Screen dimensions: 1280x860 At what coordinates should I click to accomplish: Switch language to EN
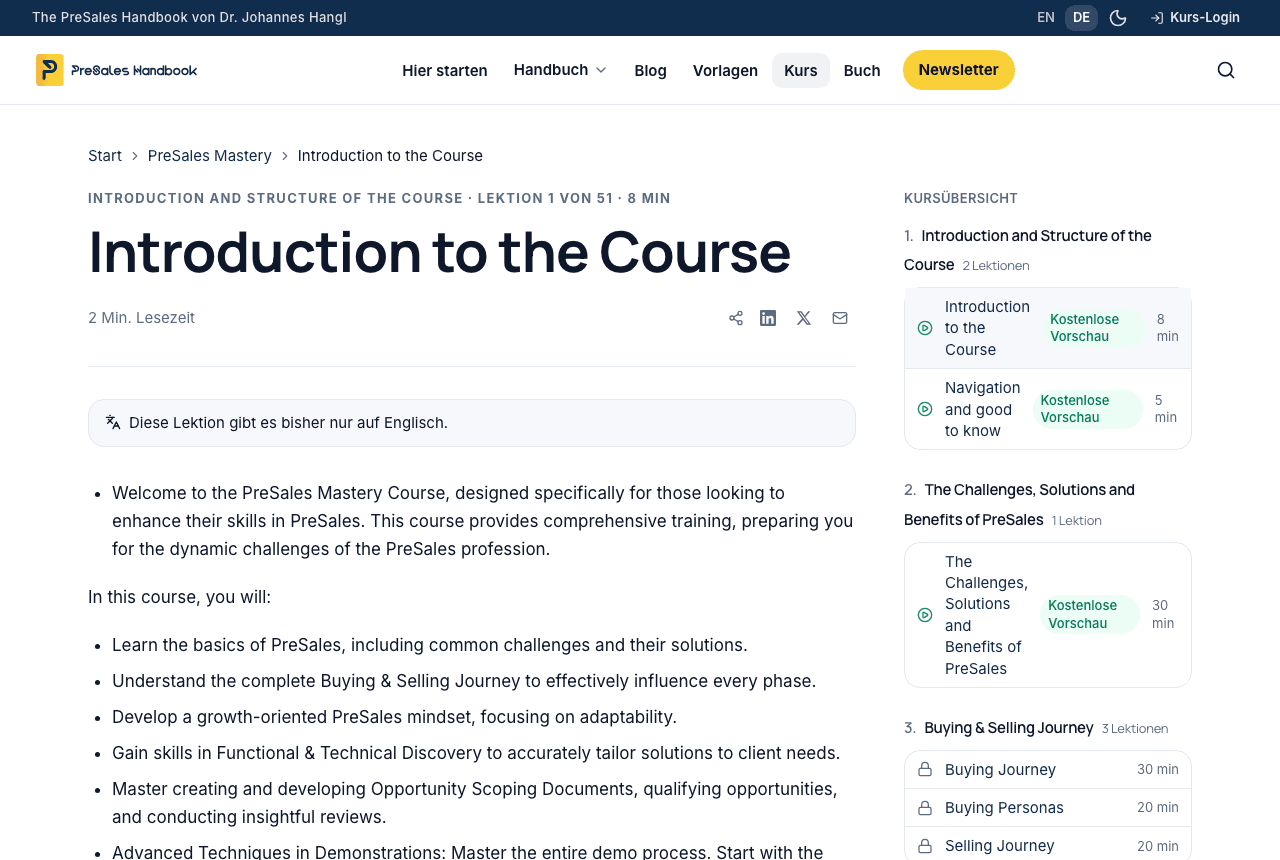click(x=1046, y=18)
